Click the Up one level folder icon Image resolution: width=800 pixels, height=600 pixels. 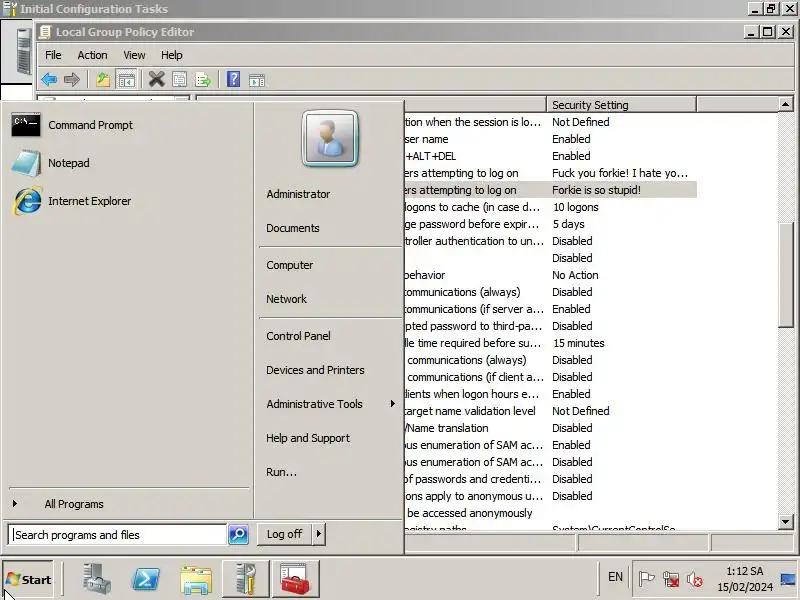pyautogui.click(x=103, y=80)
